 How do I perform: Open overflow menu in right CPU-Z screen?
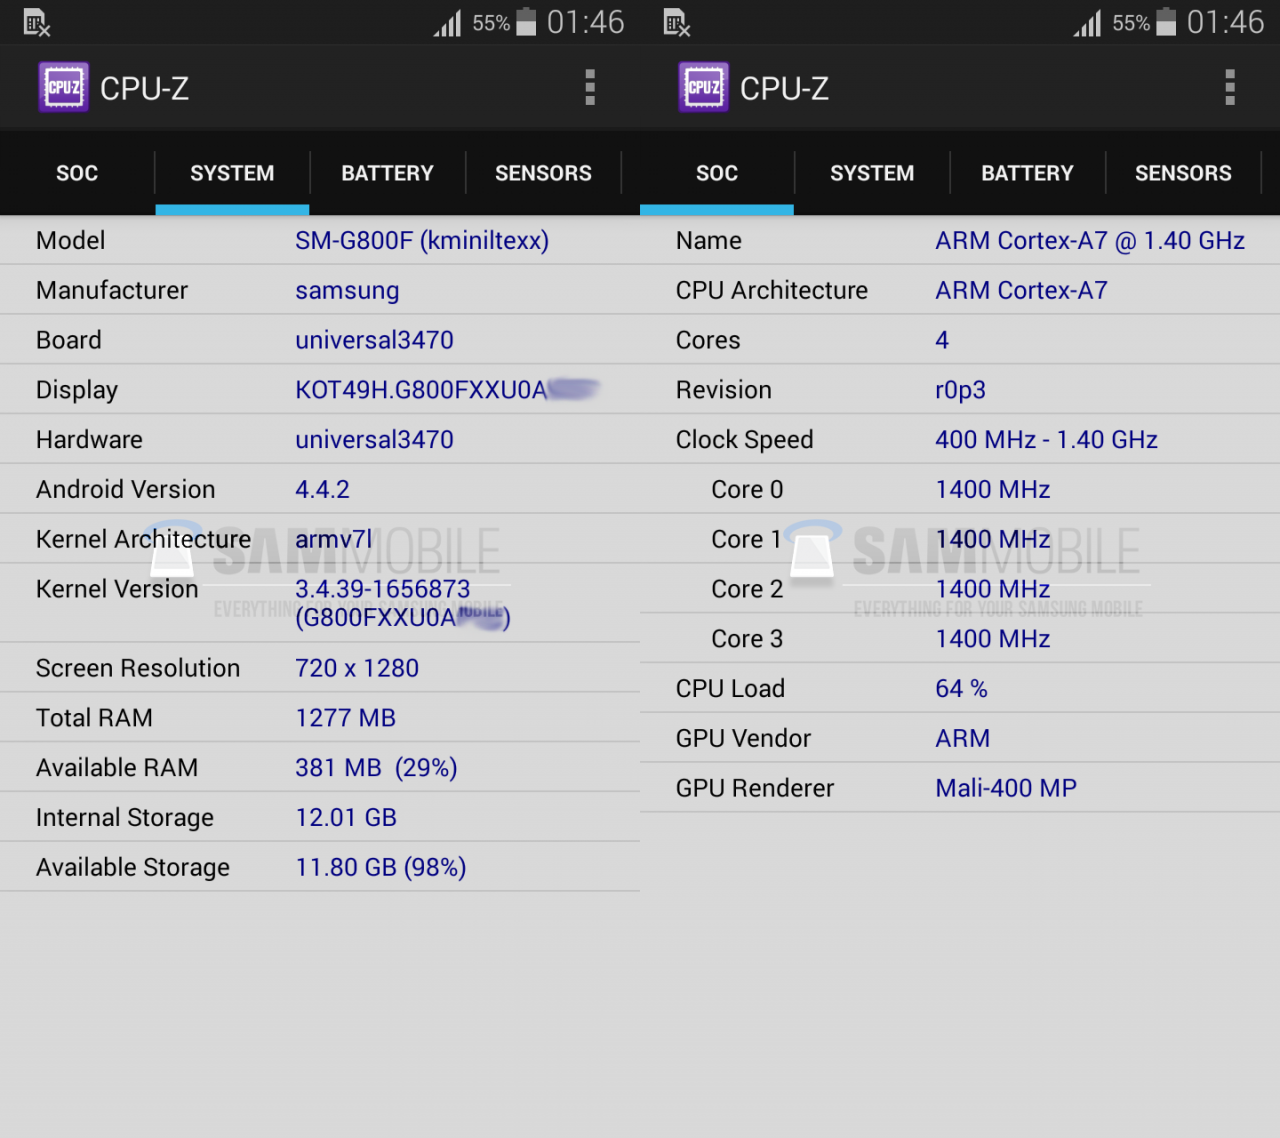1230,88
